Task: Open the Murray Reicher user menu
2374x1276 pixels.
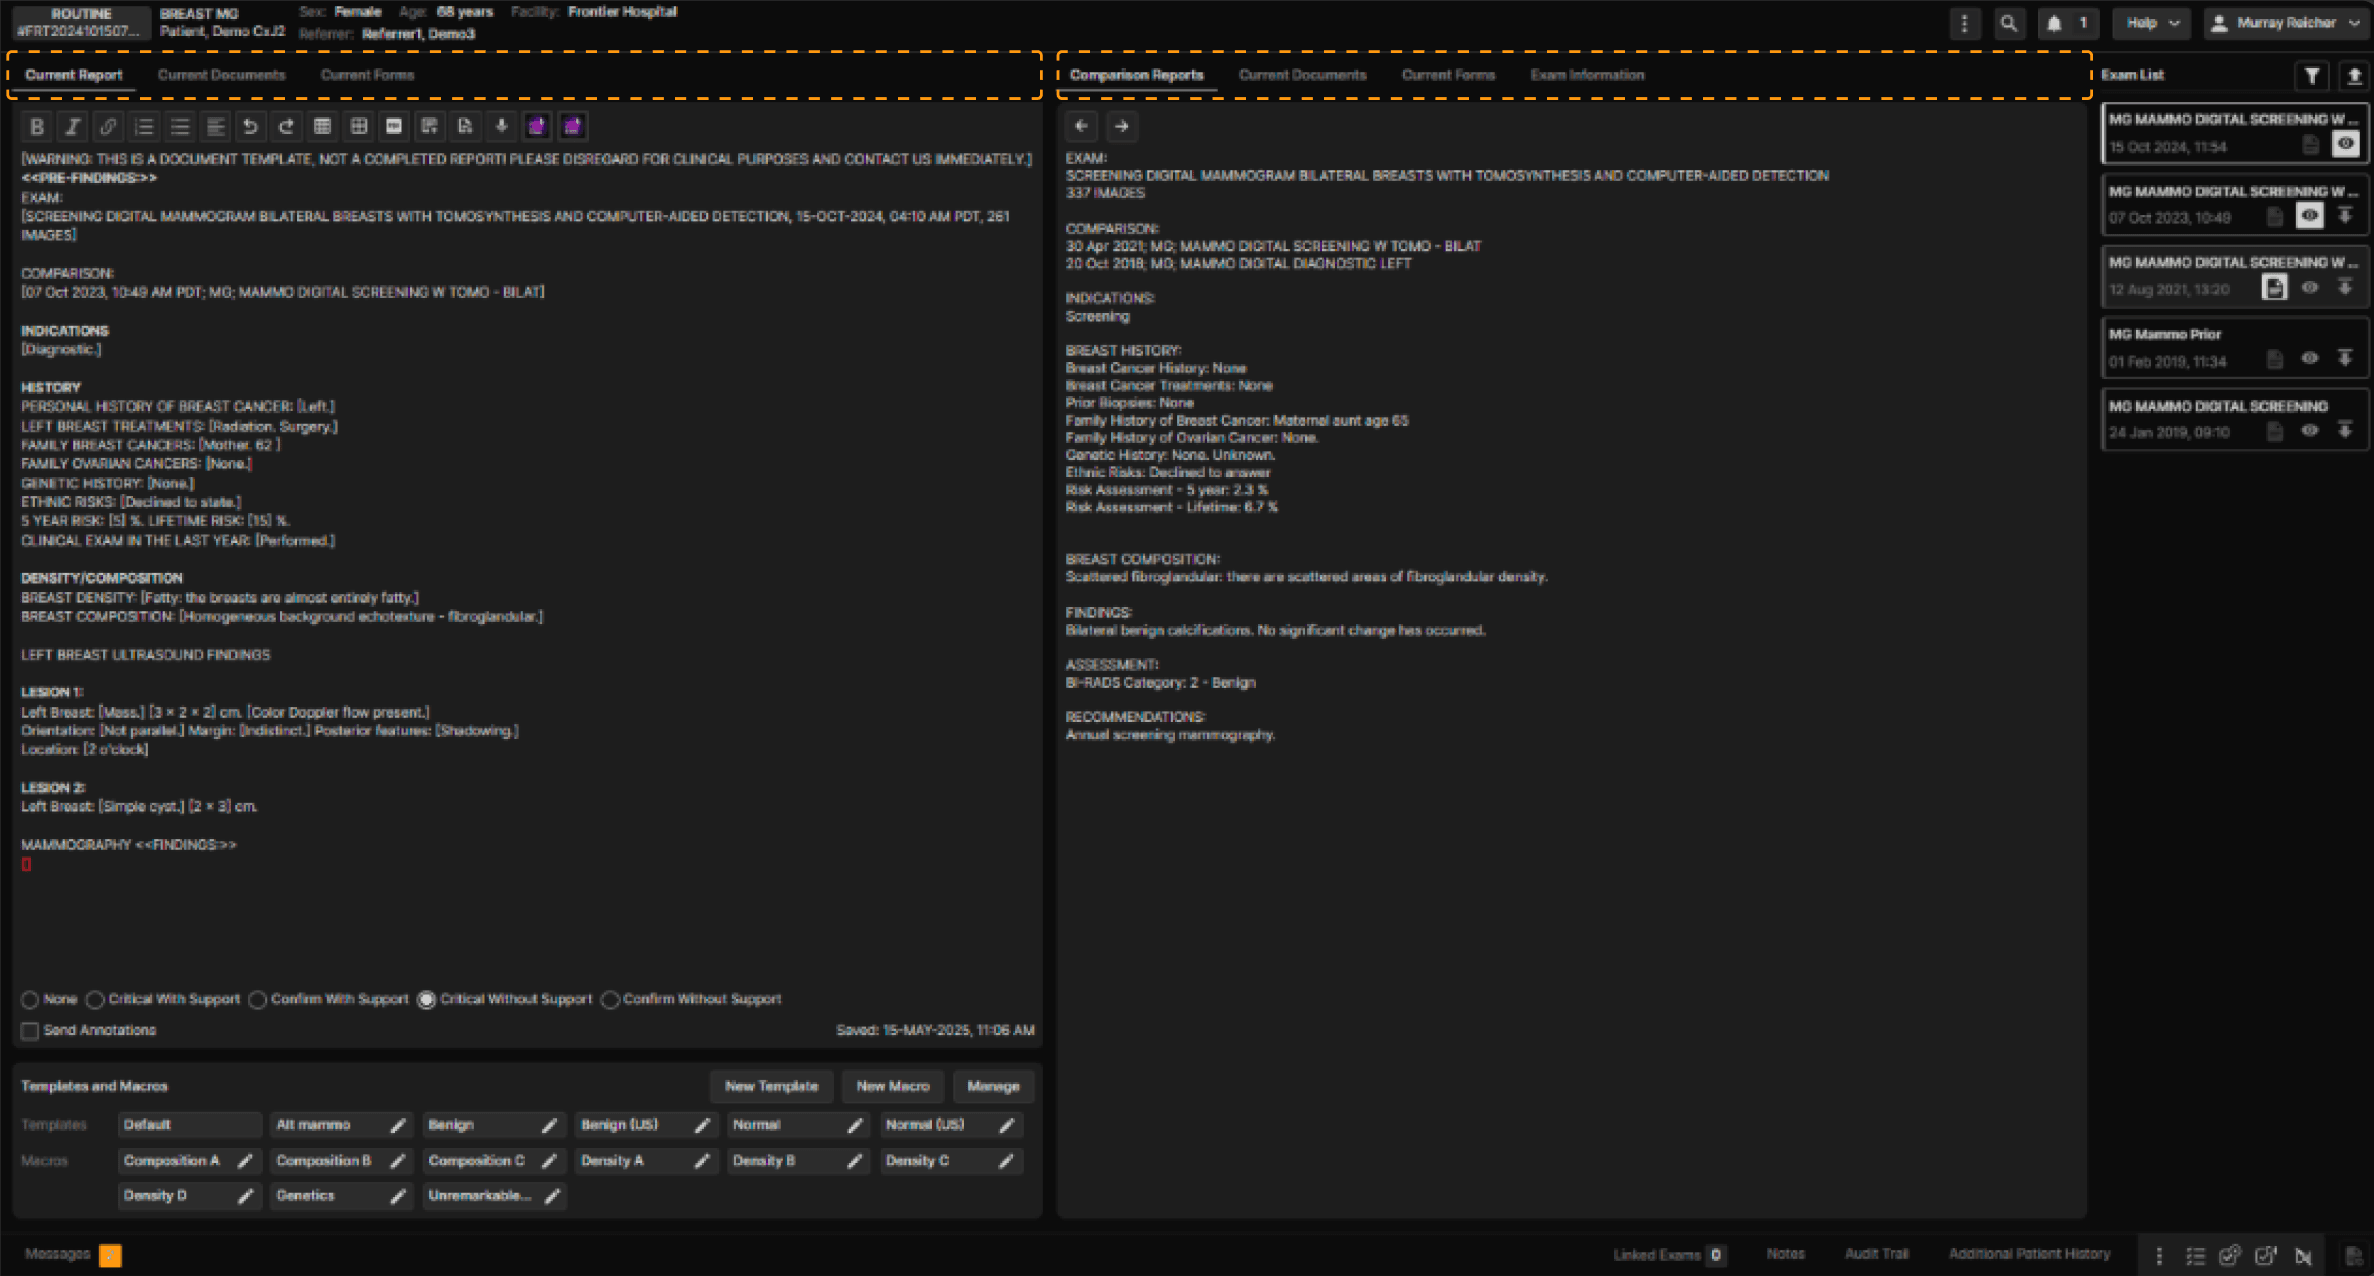Action: [x=2286, y=23]
